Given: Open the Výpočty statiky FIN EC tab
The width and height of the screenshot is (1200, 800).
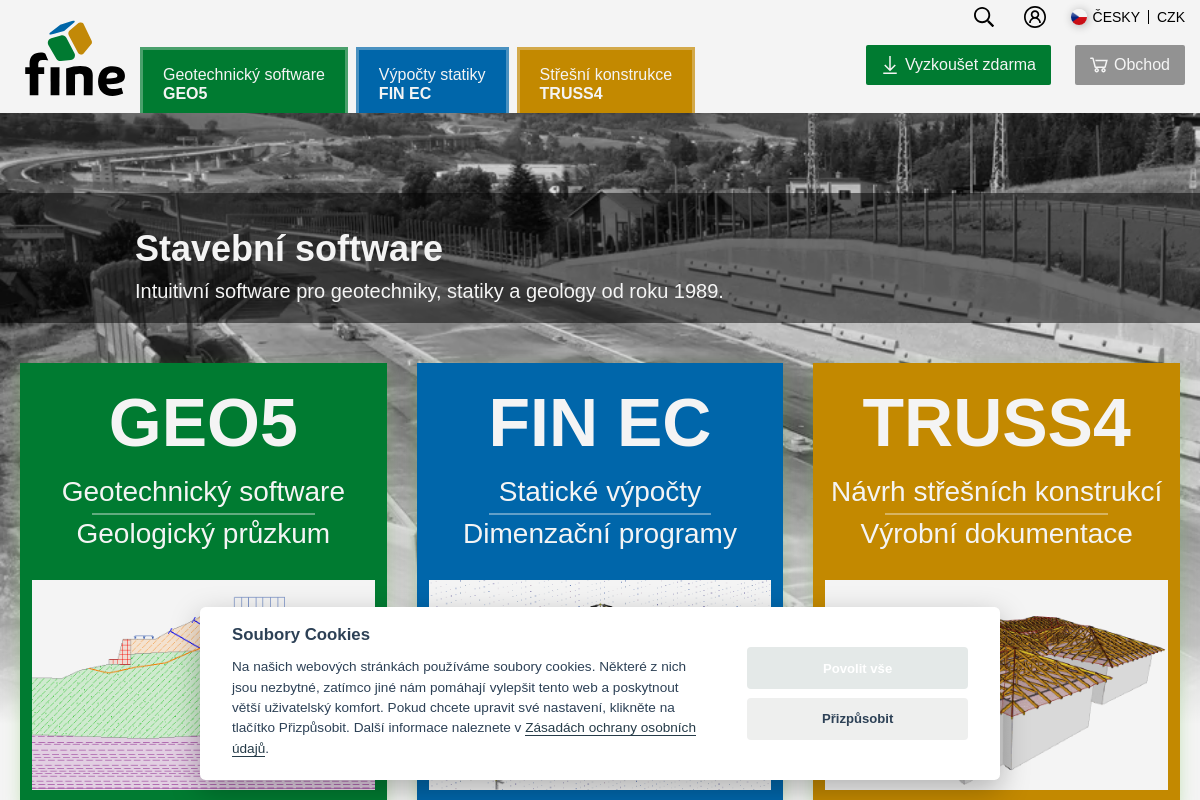Looking at the screenshot, I should click(x=432, y=81).
